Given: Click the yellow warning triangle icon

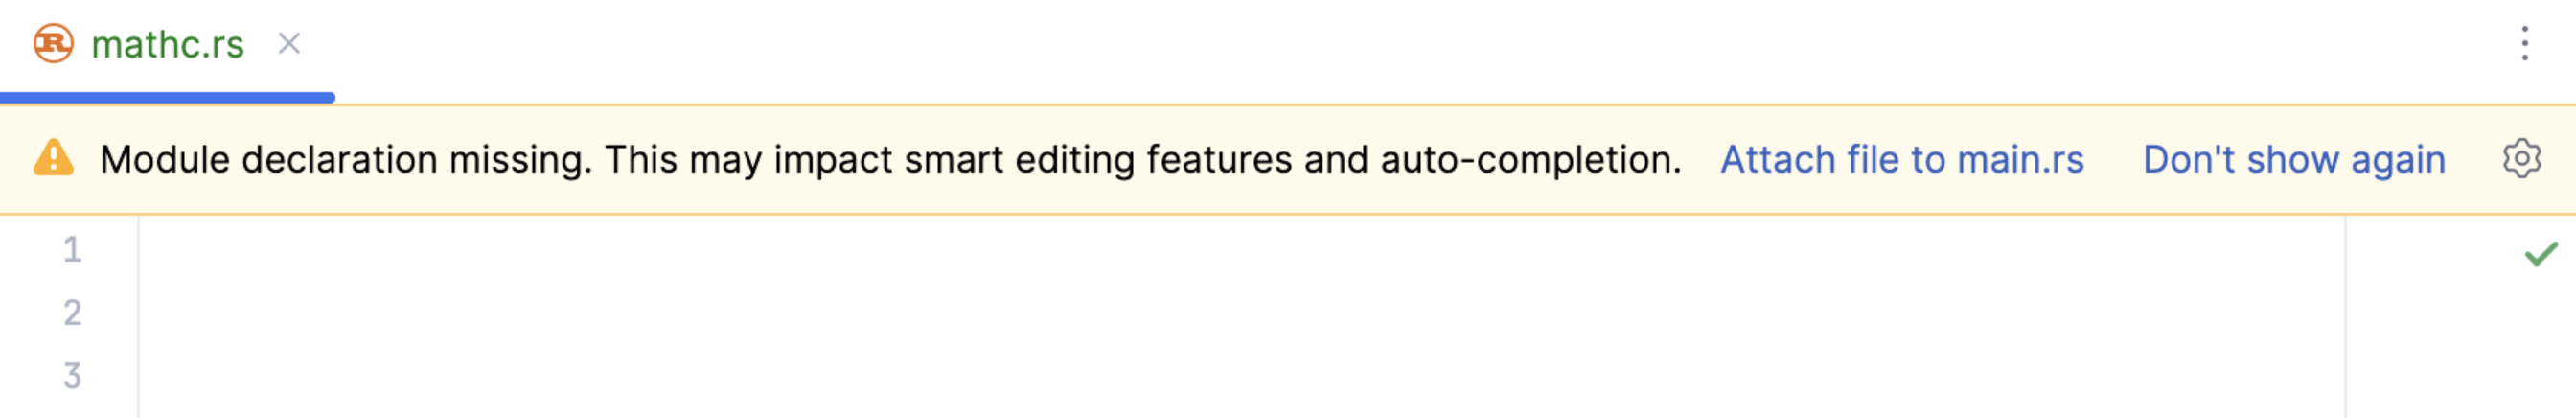Looking at the screenshot, I should (x=53, y=159).
